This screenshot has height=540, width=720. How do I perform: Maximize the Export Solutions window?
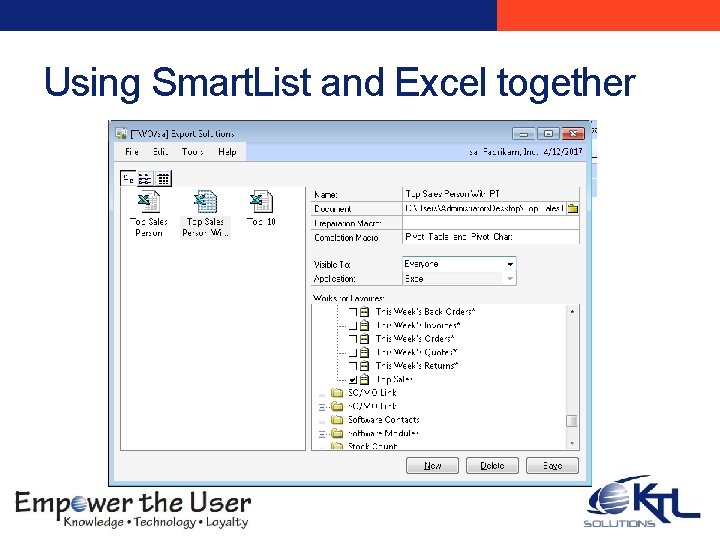548,134
